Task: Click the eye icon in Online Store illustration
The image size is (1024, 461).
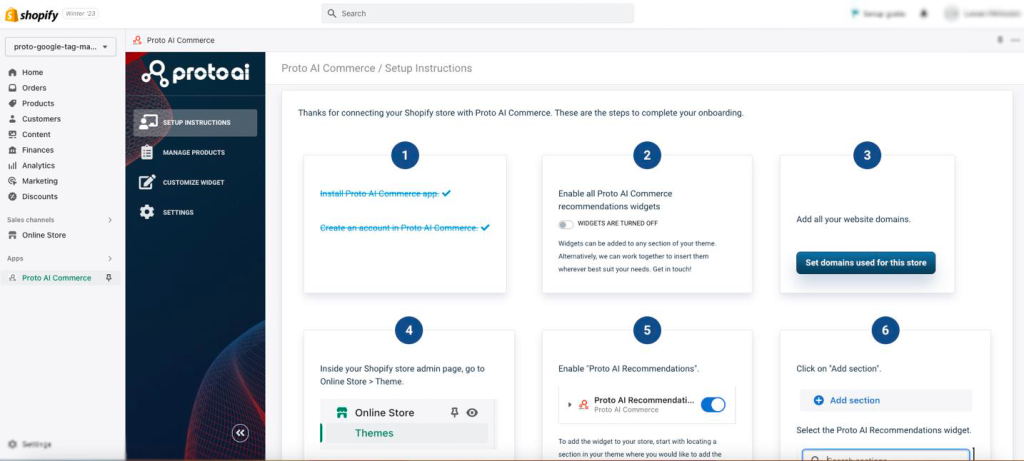Action: click(x=473, y=413)
